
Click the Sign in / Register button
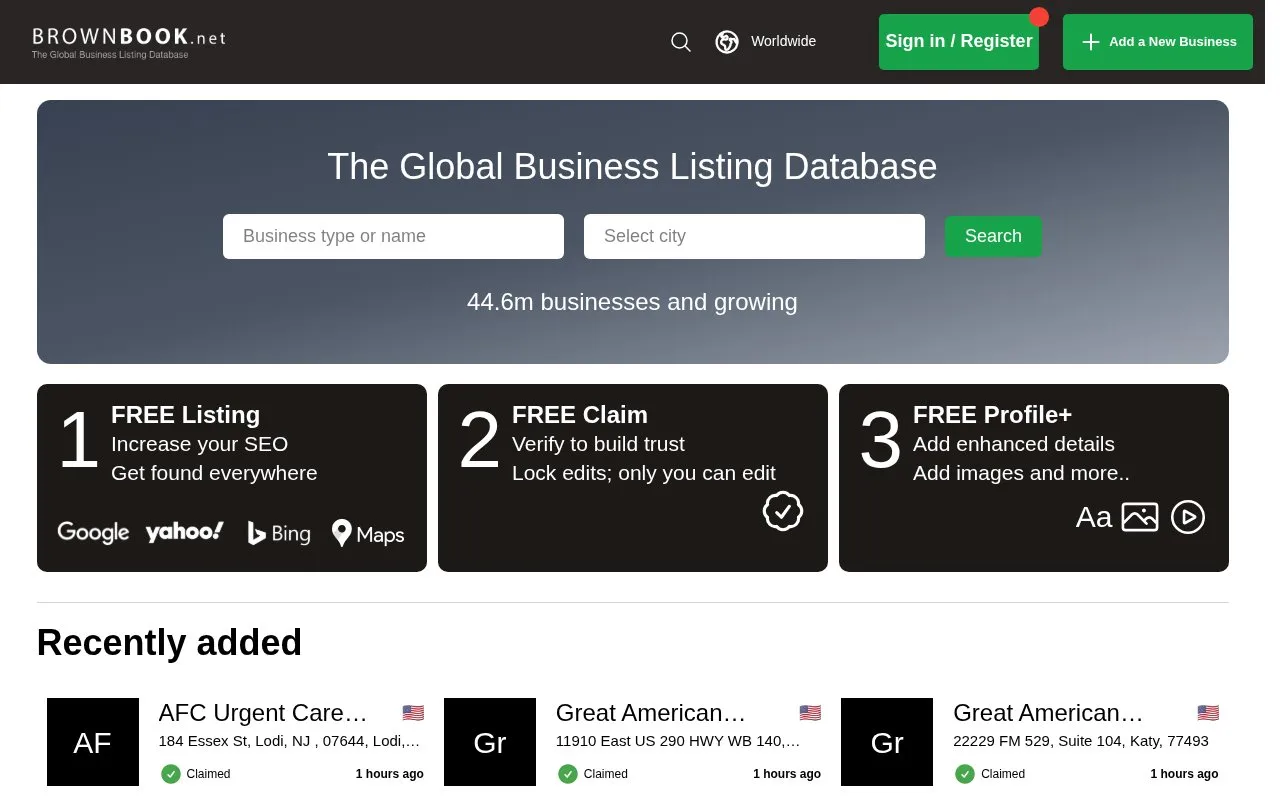pos(959,42)
